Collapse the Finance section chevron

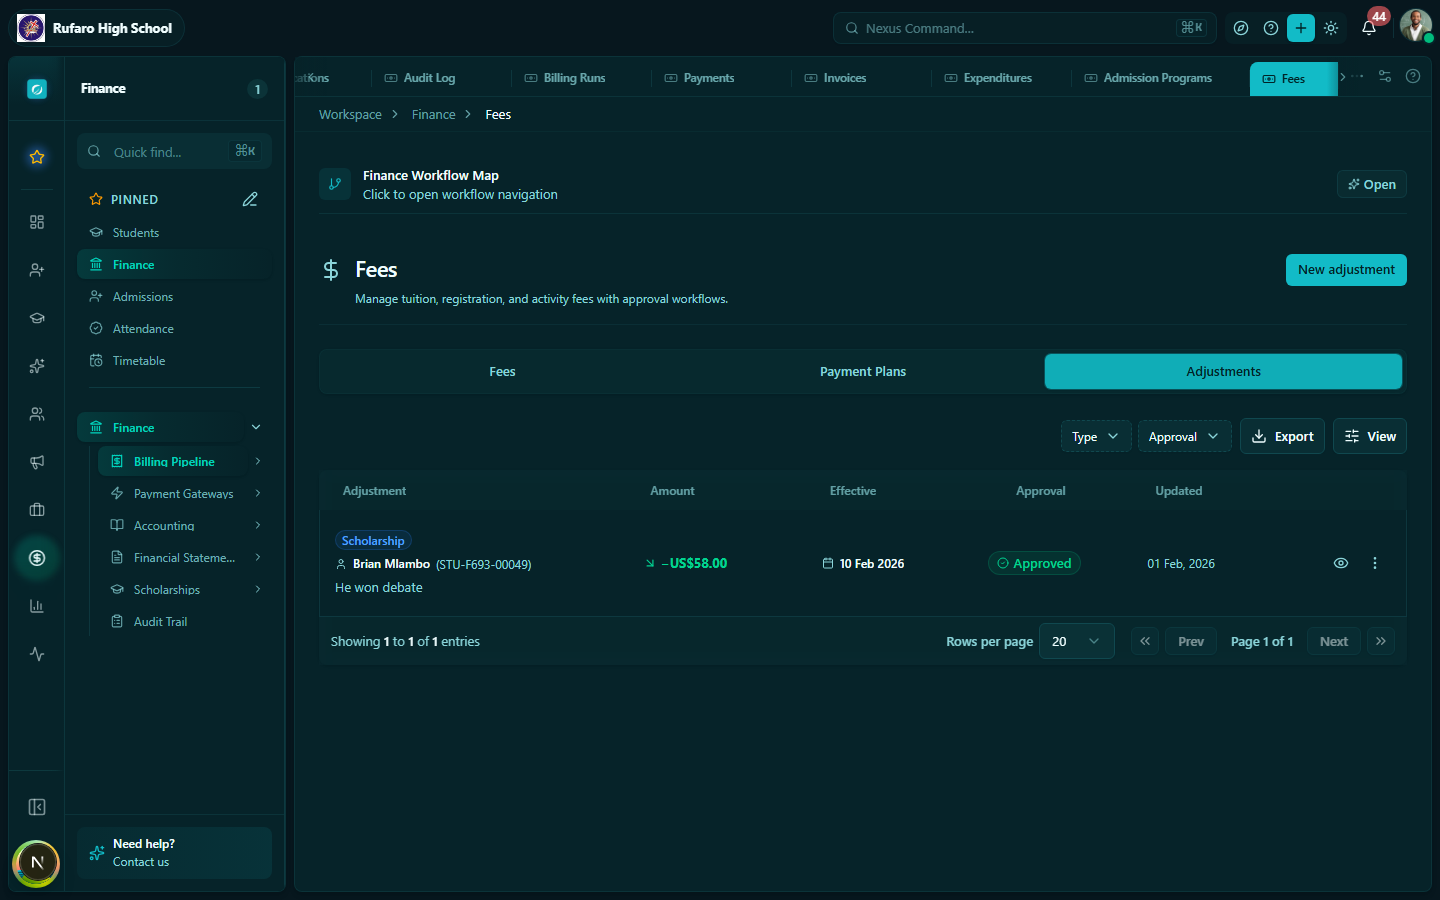click(256, 427)
